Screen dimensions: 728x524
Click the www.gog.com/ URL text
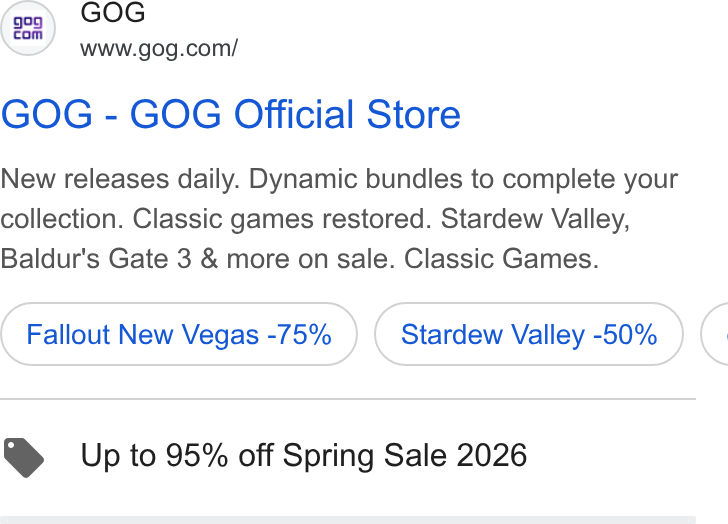(159, 49)
